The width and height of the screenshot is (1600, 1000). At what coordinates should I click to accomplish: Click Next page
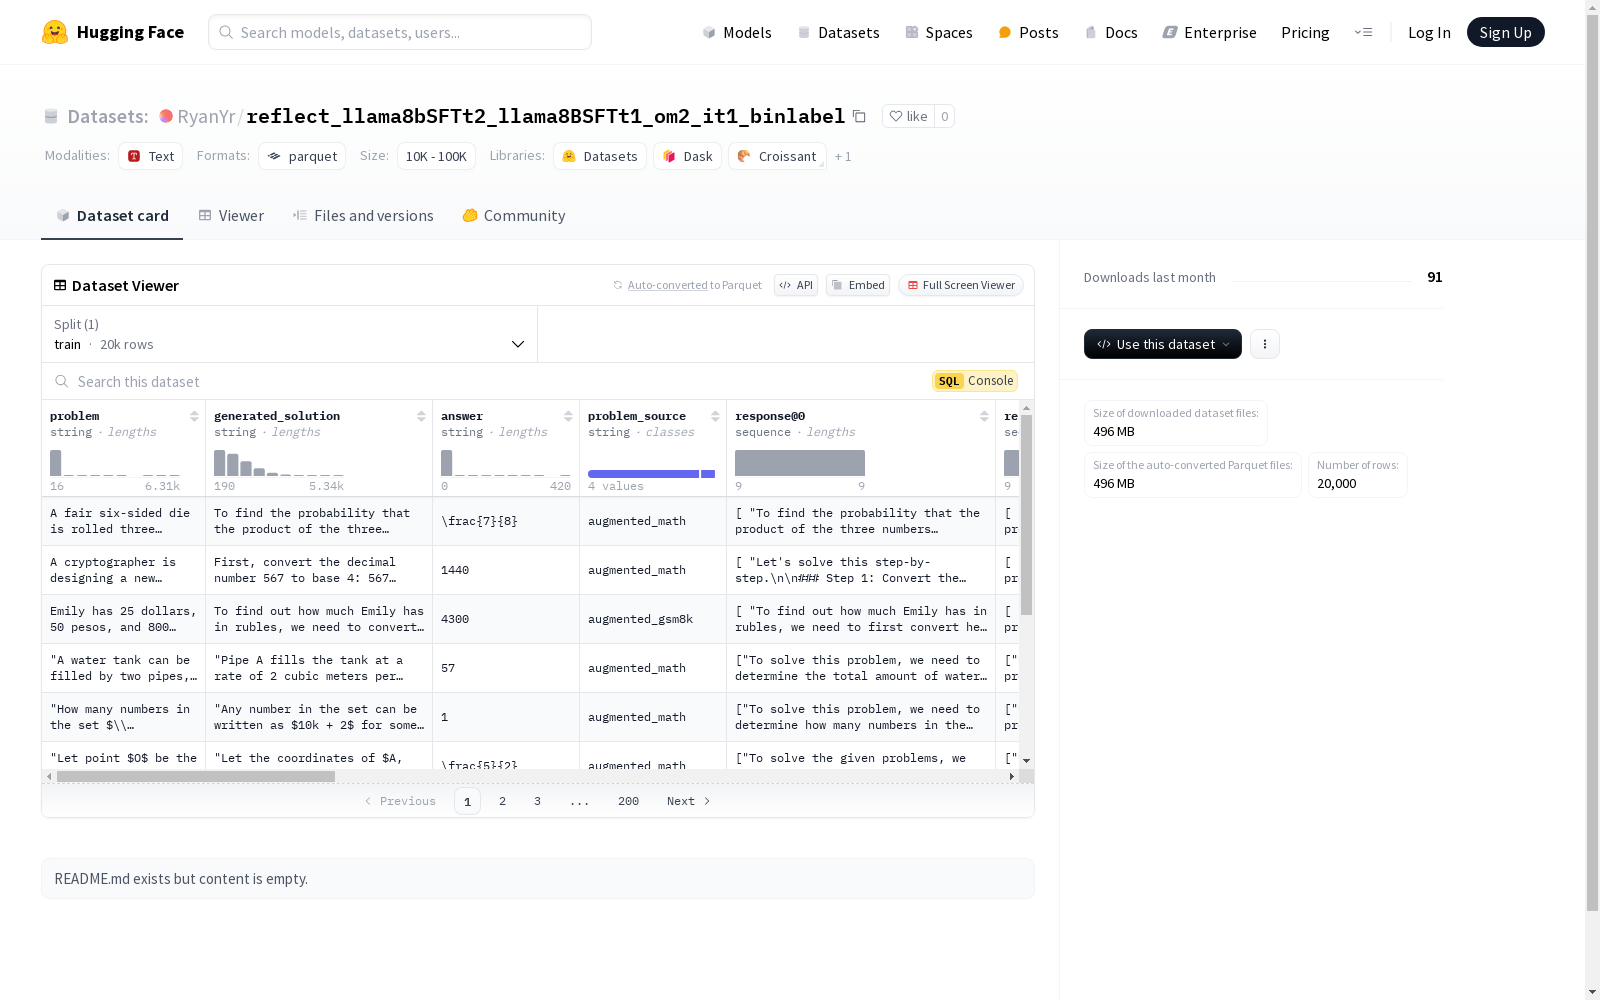tap(689, 801)
